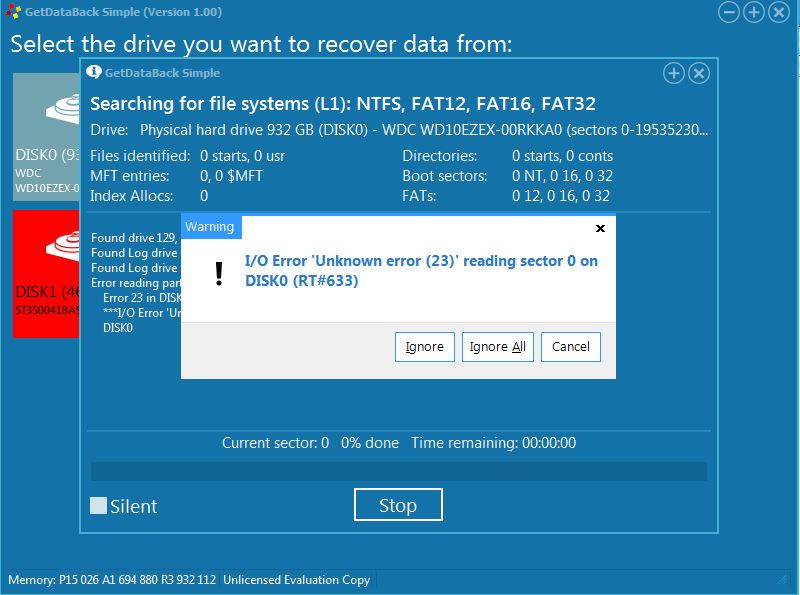Click Ignore in the Warning dialog
The height and width of the screenshot is (595, 800).
(x=424, y=347)
